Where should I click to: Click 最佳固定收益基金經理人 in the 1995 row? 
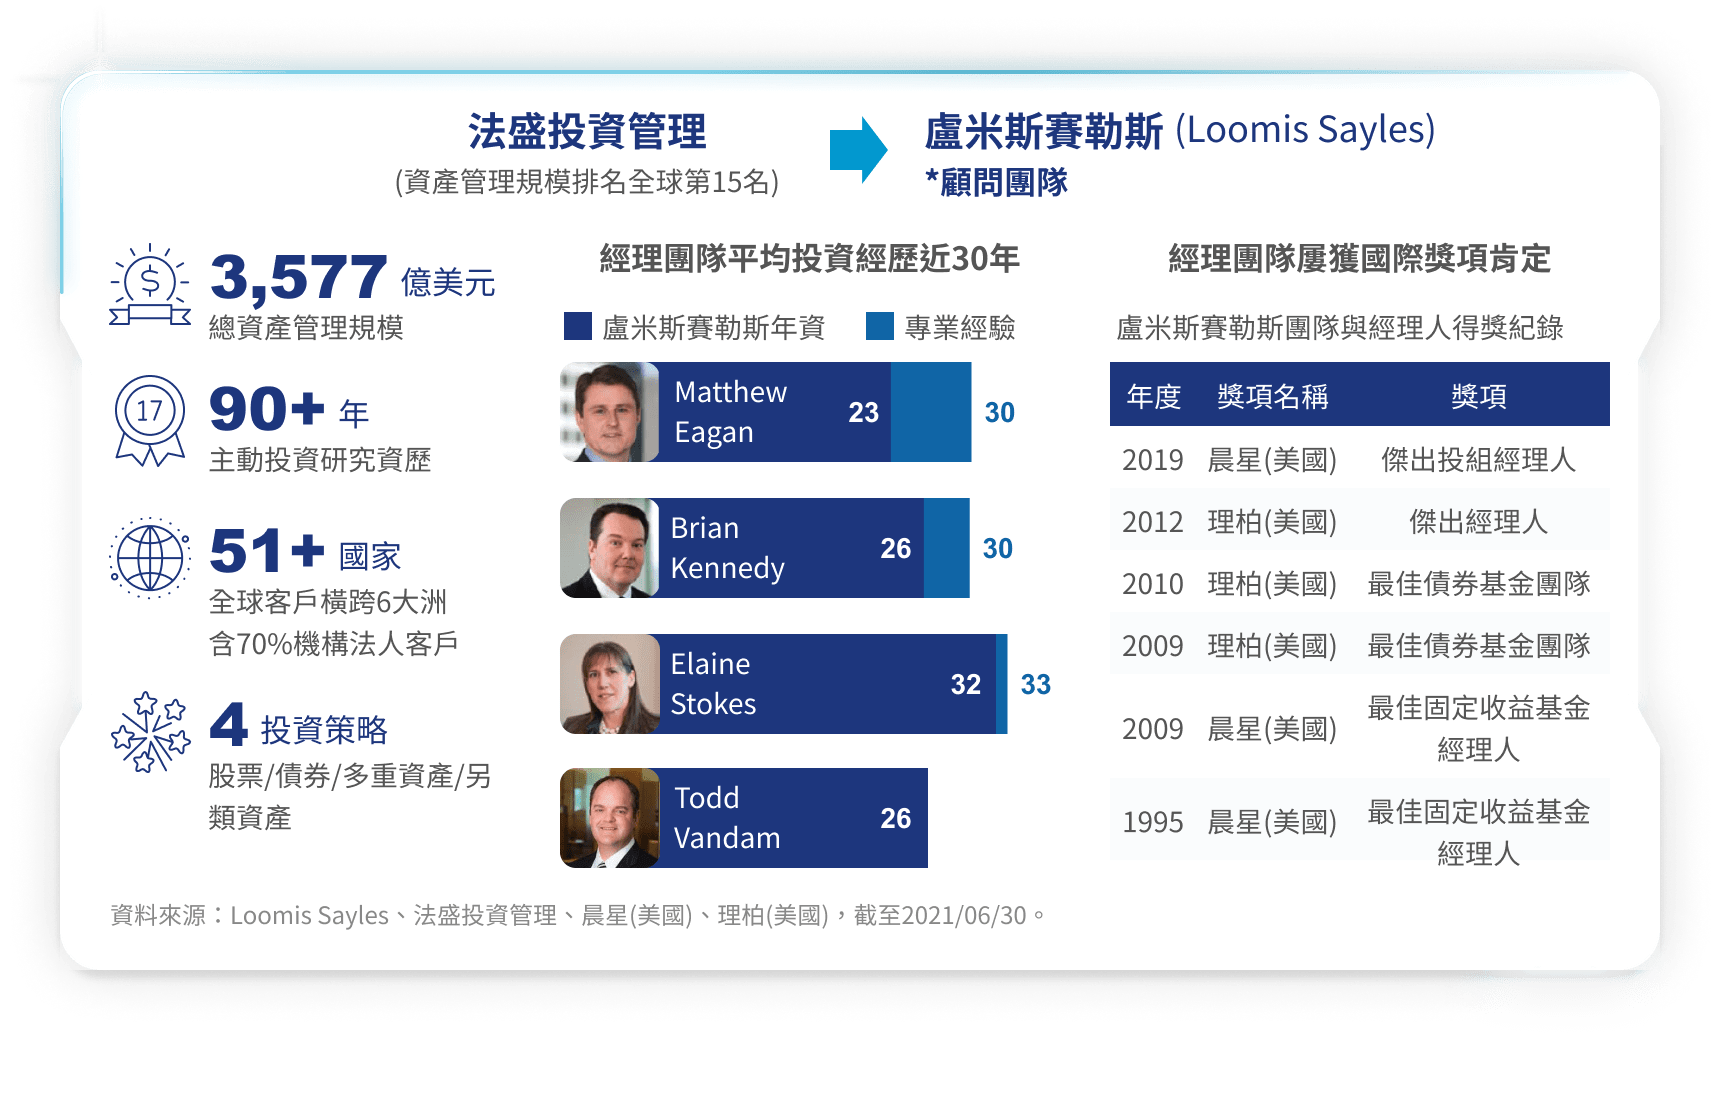(x=1479, y=832)
